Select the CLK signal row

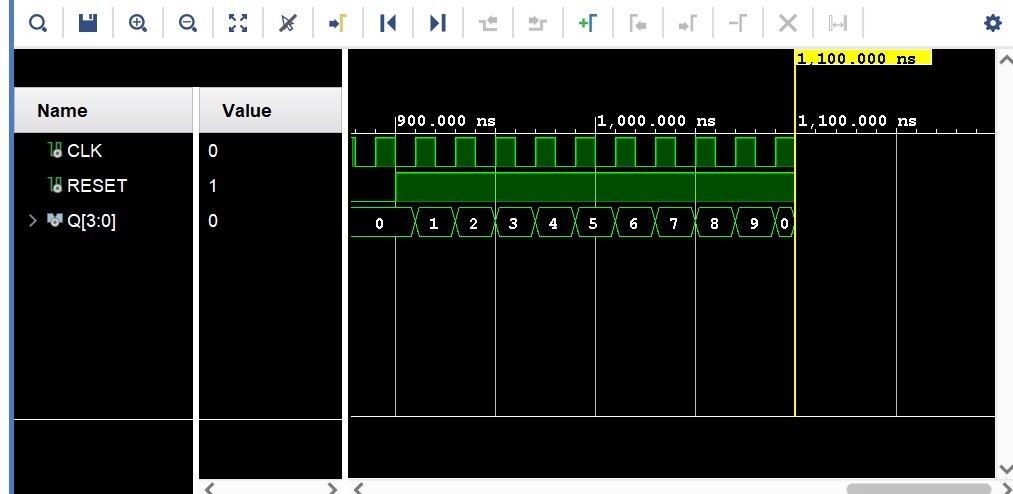pyautogui.click(x=84, y=151)
